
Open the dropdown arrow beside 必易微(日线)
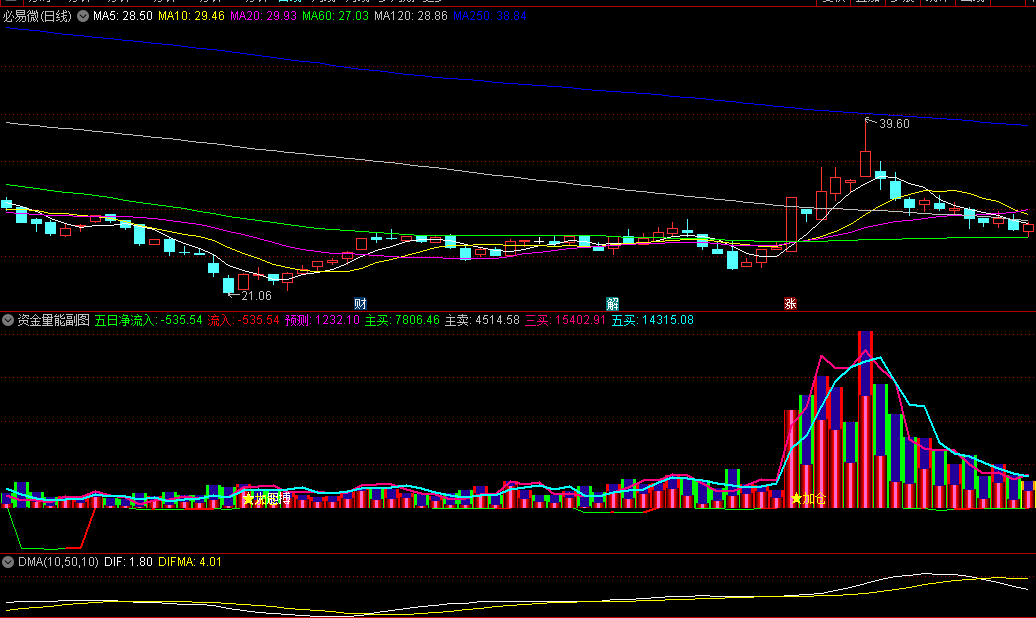coord(83,16)
